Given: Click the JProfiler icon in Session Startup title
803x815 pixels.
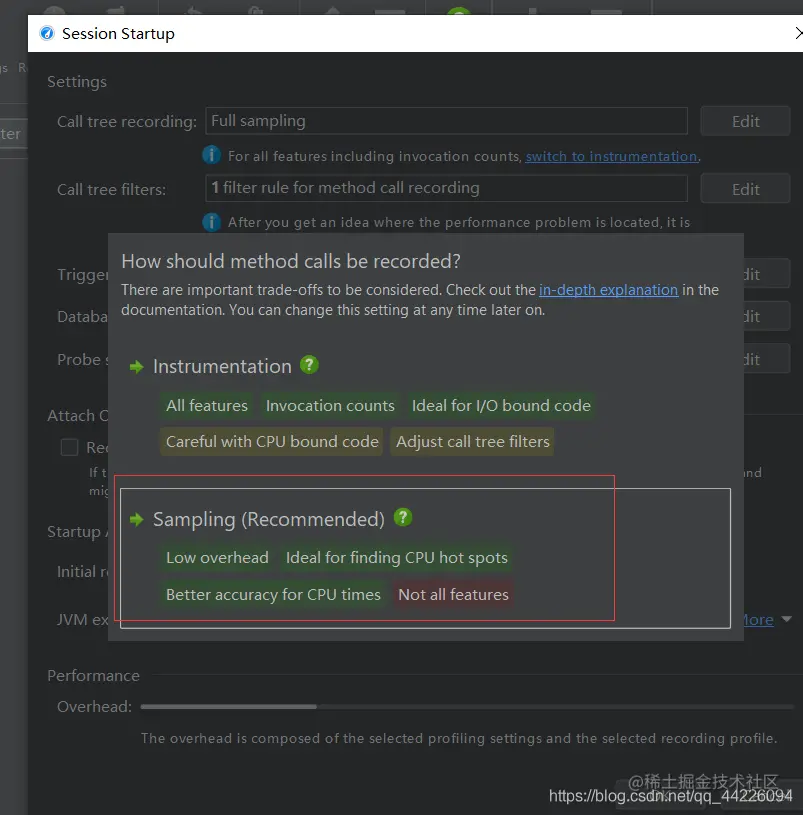Looking at the screenshot, I should (x=47, y=33).
